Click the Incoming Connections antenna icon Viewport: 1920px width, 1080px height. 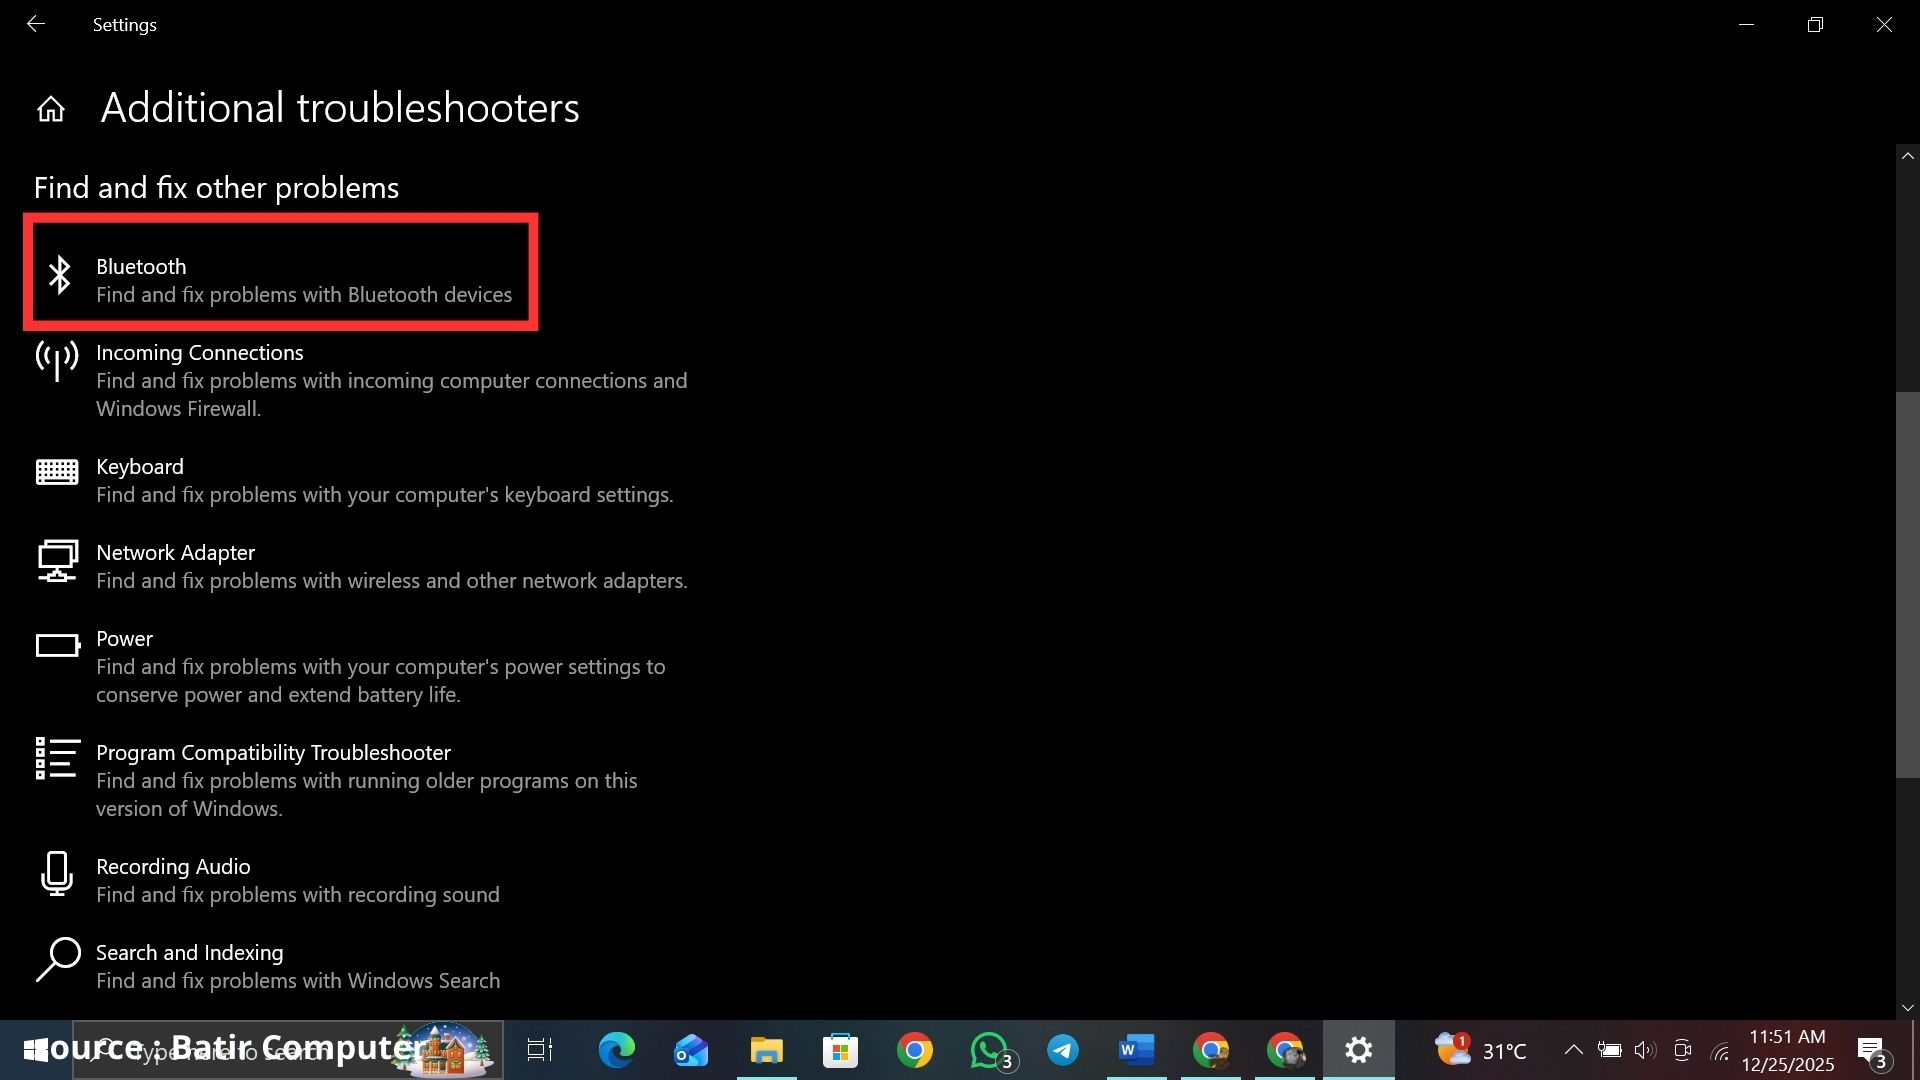click(x=57, y=360)
